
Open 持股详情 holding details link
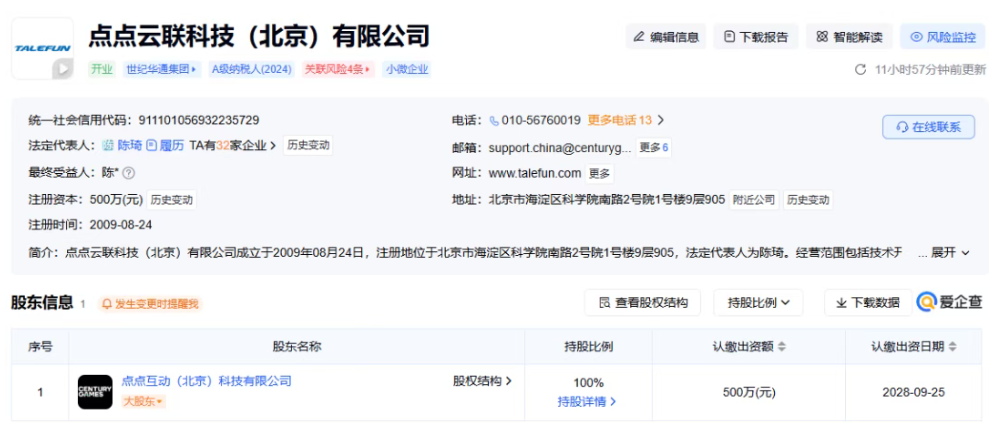tap(587, 402)
